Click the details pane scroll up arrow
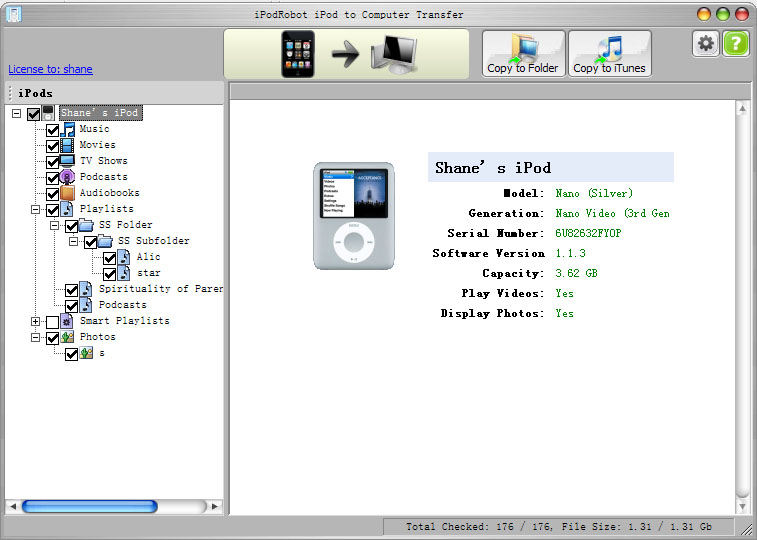This screenshot has width=757, height=540. [x=743, y=109]
